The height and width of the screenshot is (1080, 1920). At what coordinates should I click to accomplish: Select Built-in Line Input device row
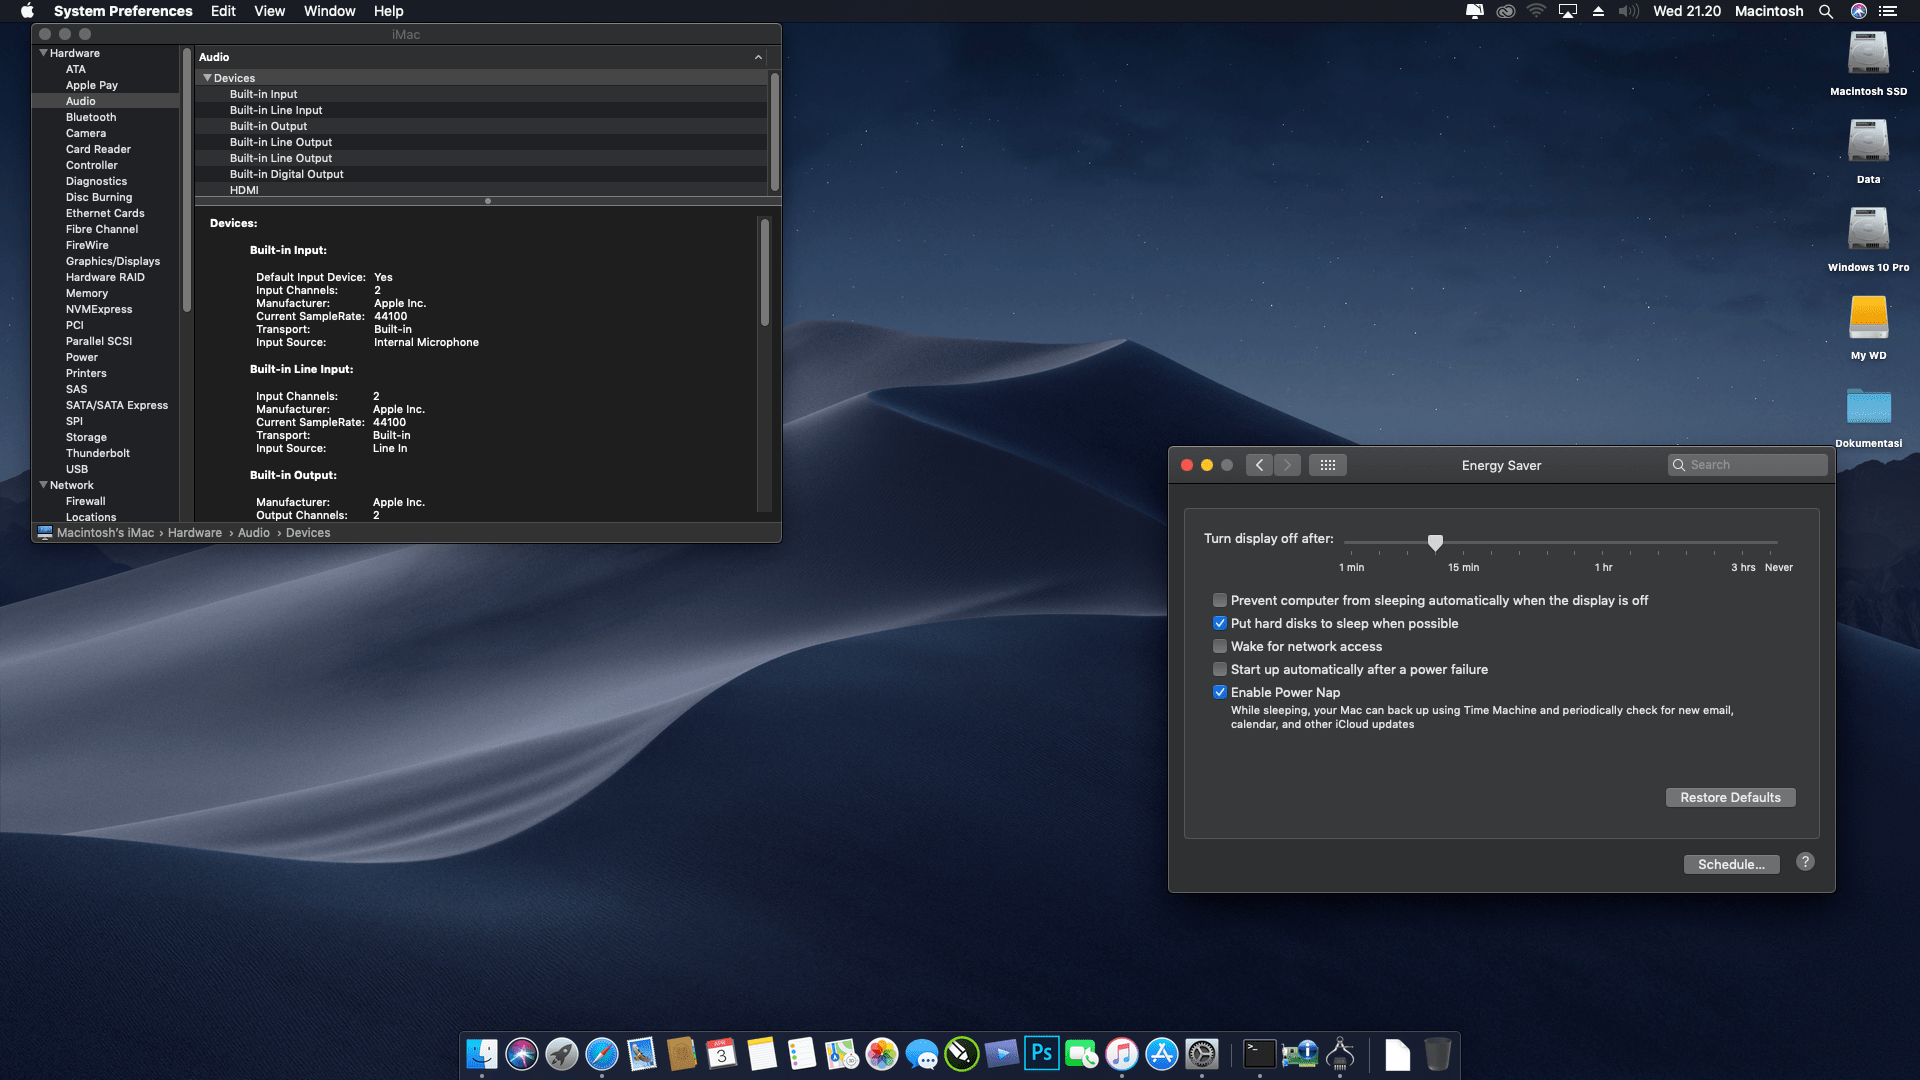[482, 110]
